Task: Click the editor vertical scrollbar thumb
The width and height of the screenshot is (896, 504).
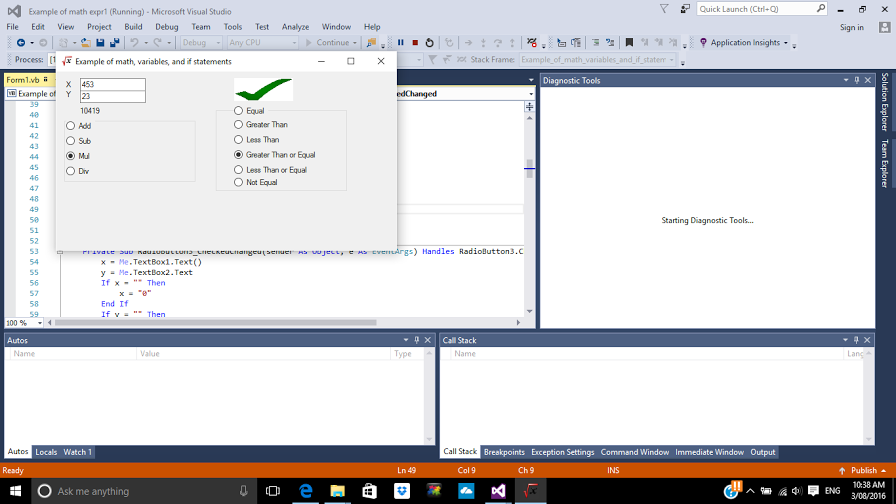Action: [530, 169]
